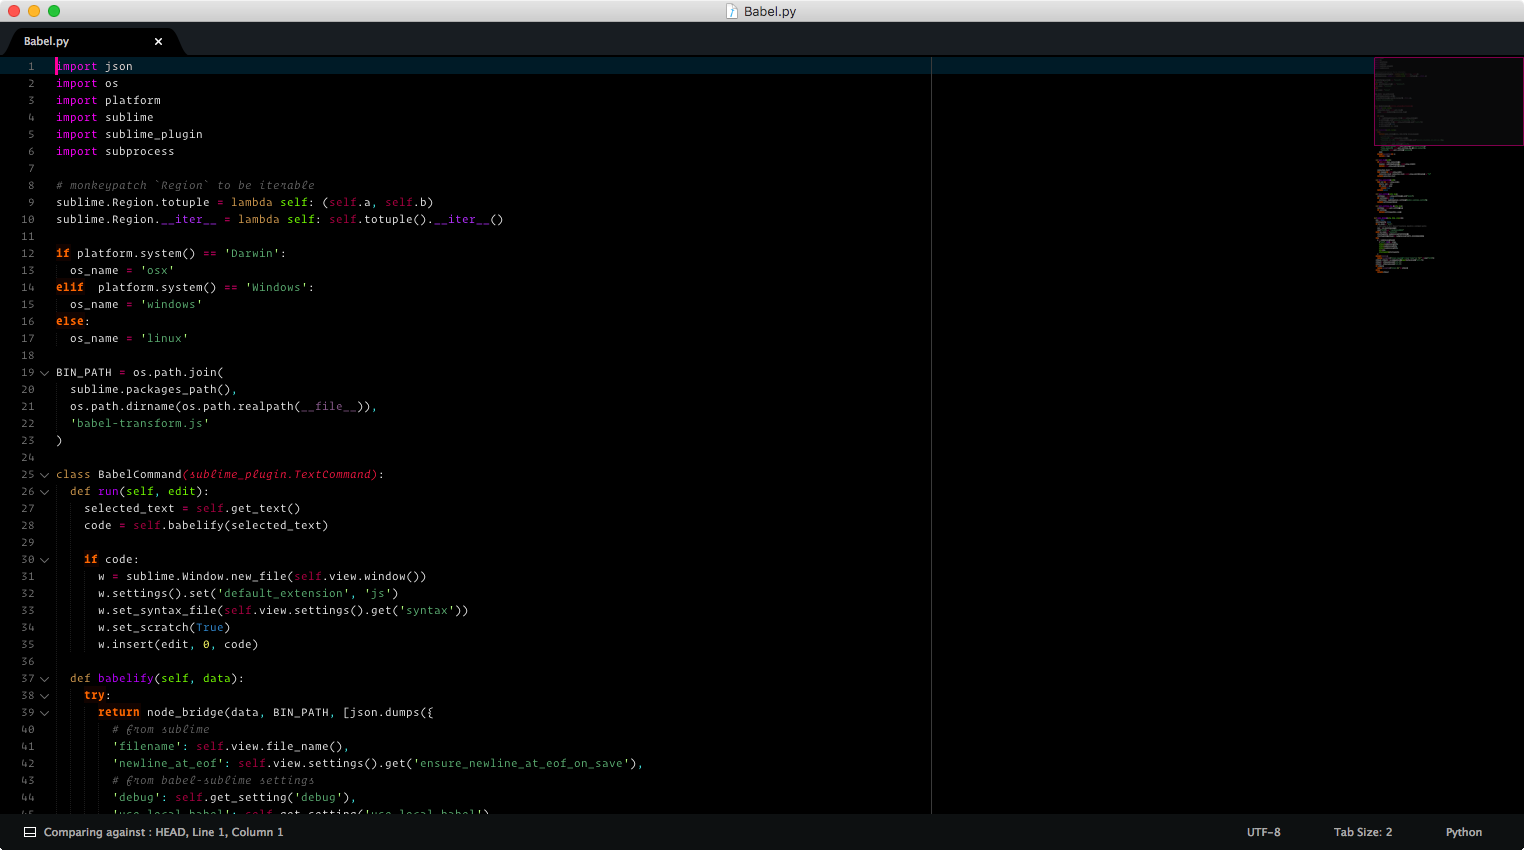Open the UTF-8 encoding selector

coord(1263,832)
